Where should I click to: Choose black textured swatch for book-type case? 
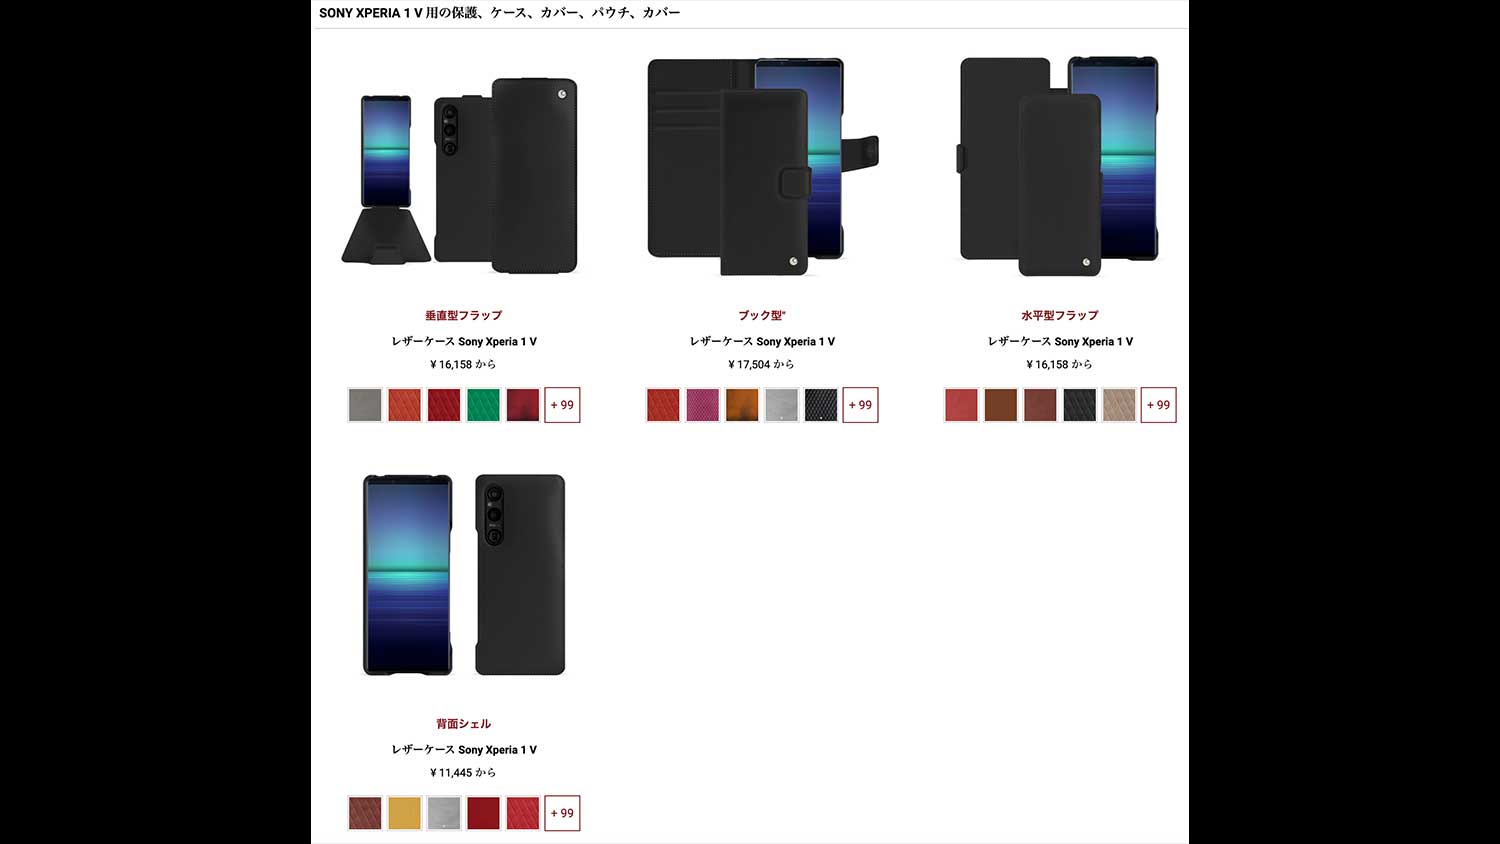point(821,405)
